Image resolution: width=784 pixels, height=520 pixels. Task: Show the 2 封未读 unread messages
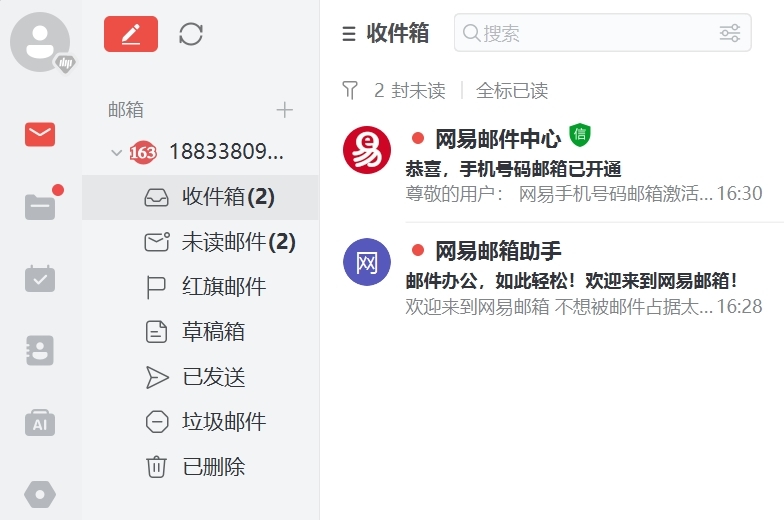click(410, 90)
